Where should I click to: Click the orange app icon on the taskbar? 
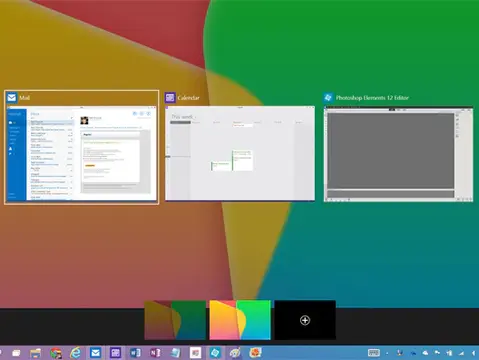(255, 353)
